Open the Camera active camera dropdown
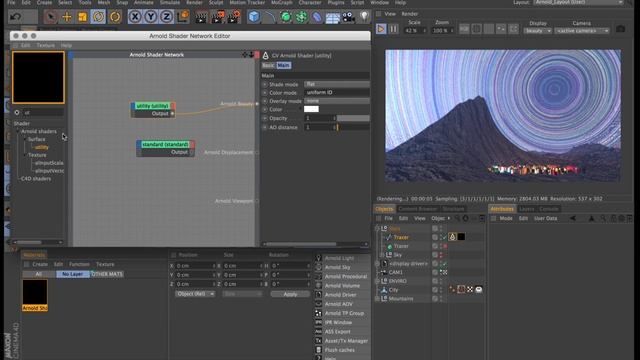Viewport: 640px width, 360px height. (582, 31)
